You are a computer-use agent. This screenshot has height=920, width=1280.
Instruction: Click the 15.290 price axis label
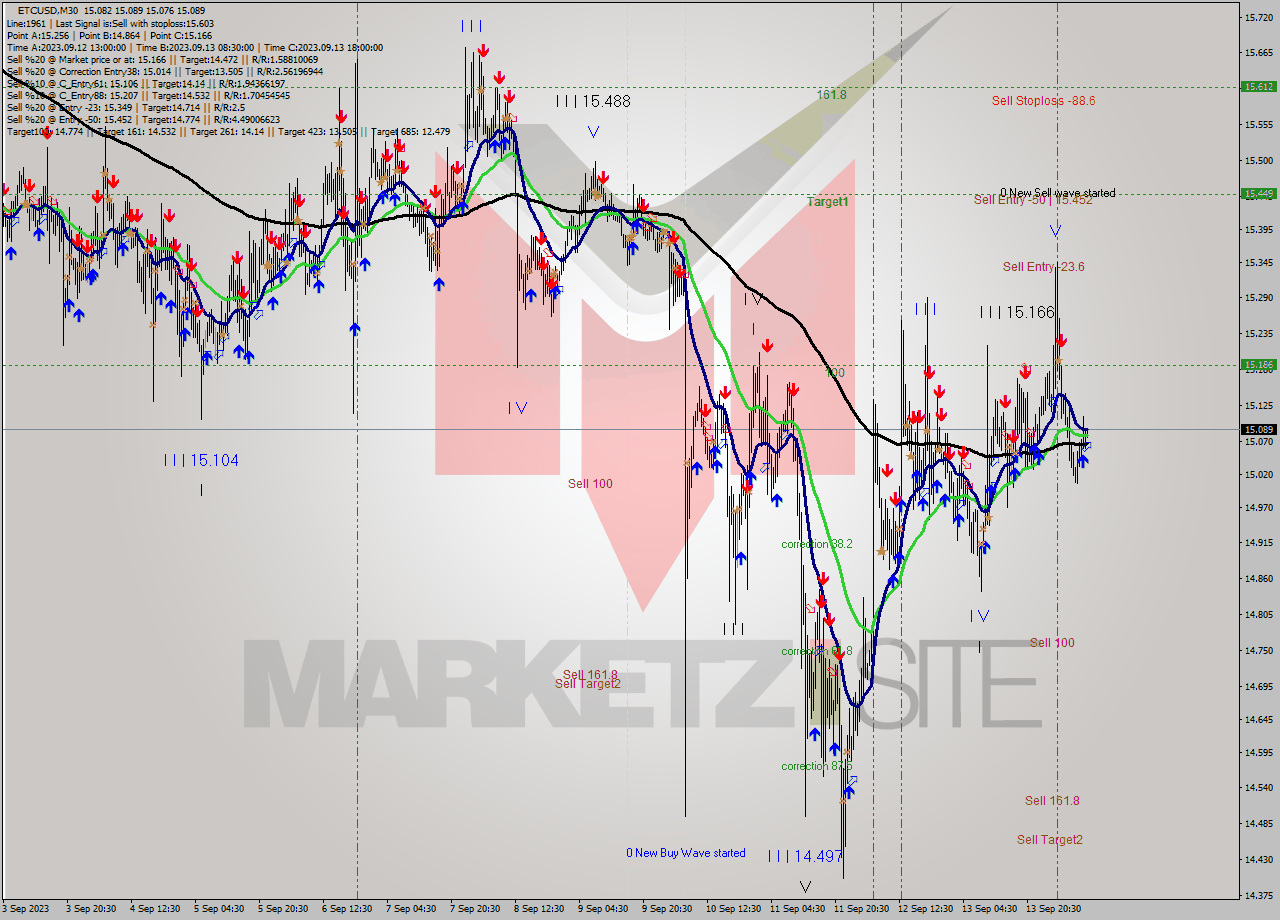coord(1258,298)
